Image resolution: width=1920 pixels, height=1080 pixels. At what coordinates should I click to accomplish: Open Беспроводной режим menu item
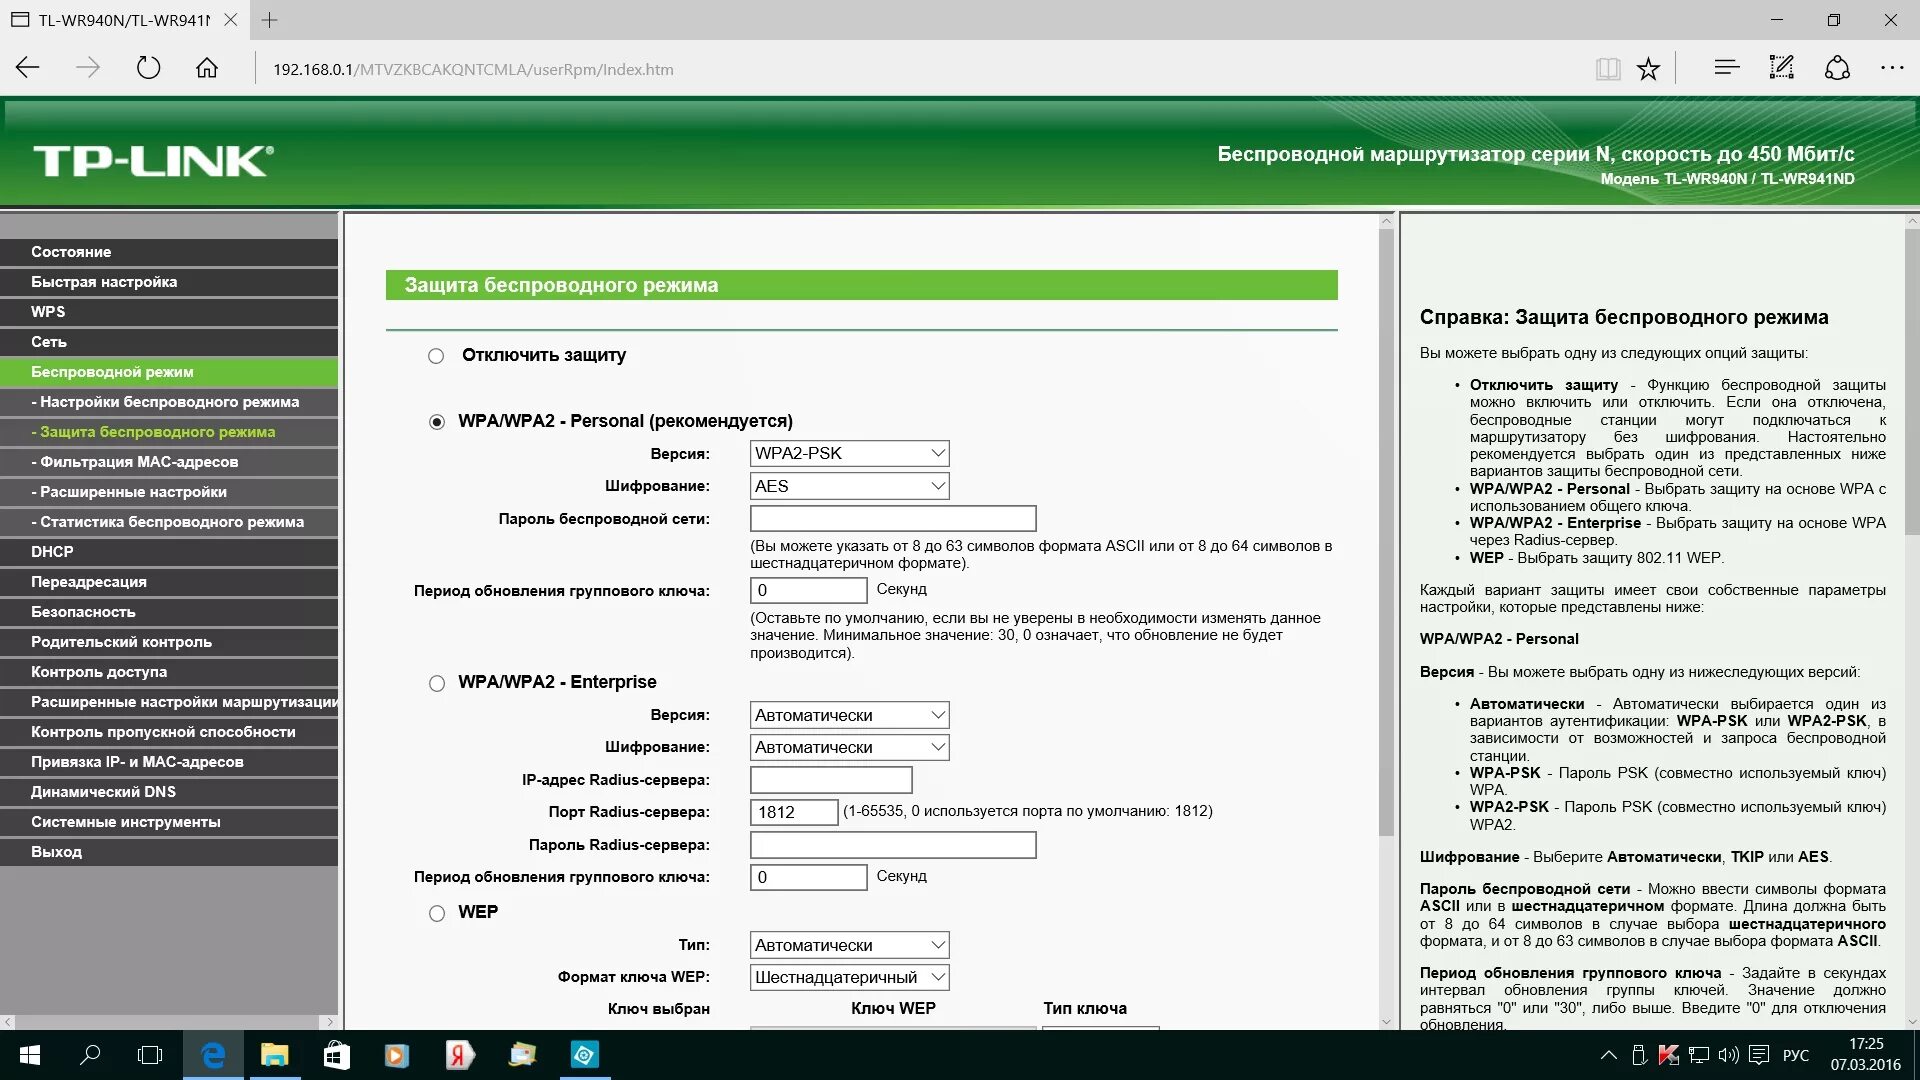[169, 372]
